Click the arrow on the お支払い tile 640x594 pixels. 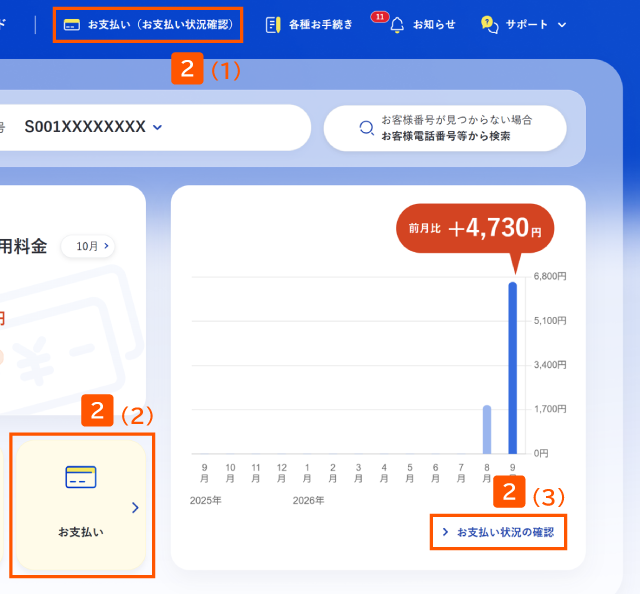135,507
